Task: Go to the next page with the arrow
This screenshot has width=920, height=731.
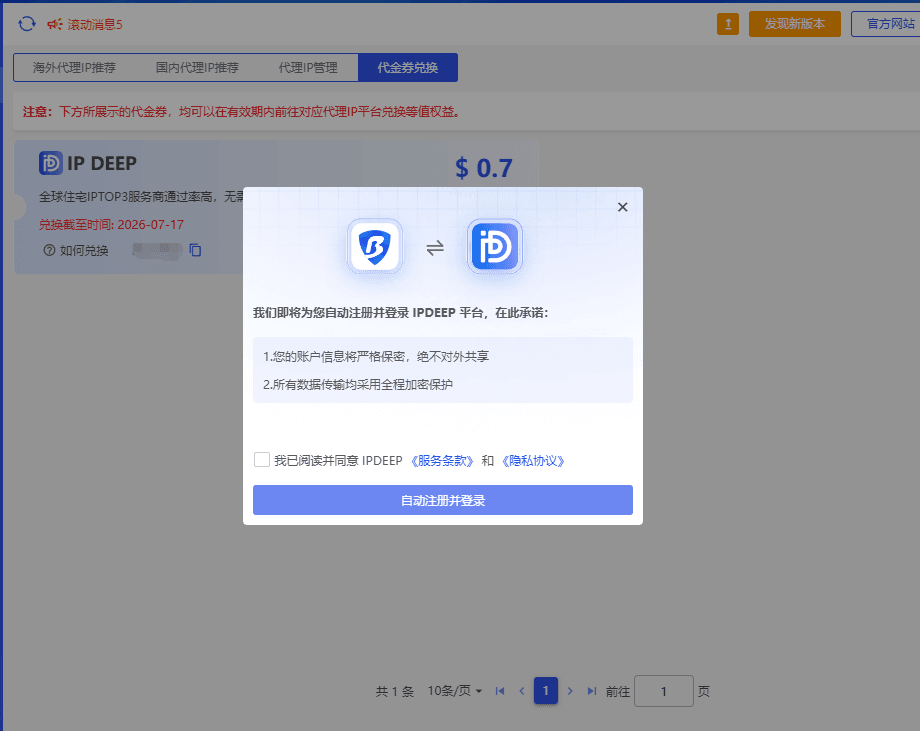Action: [x=570, y=691]
